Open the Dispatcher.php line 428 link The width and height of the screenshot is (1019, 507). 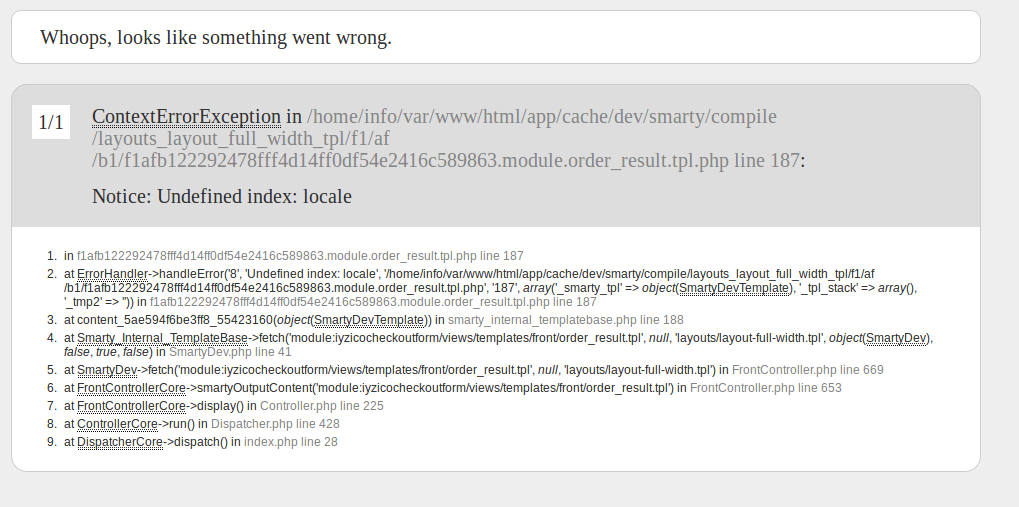point(276,424)
